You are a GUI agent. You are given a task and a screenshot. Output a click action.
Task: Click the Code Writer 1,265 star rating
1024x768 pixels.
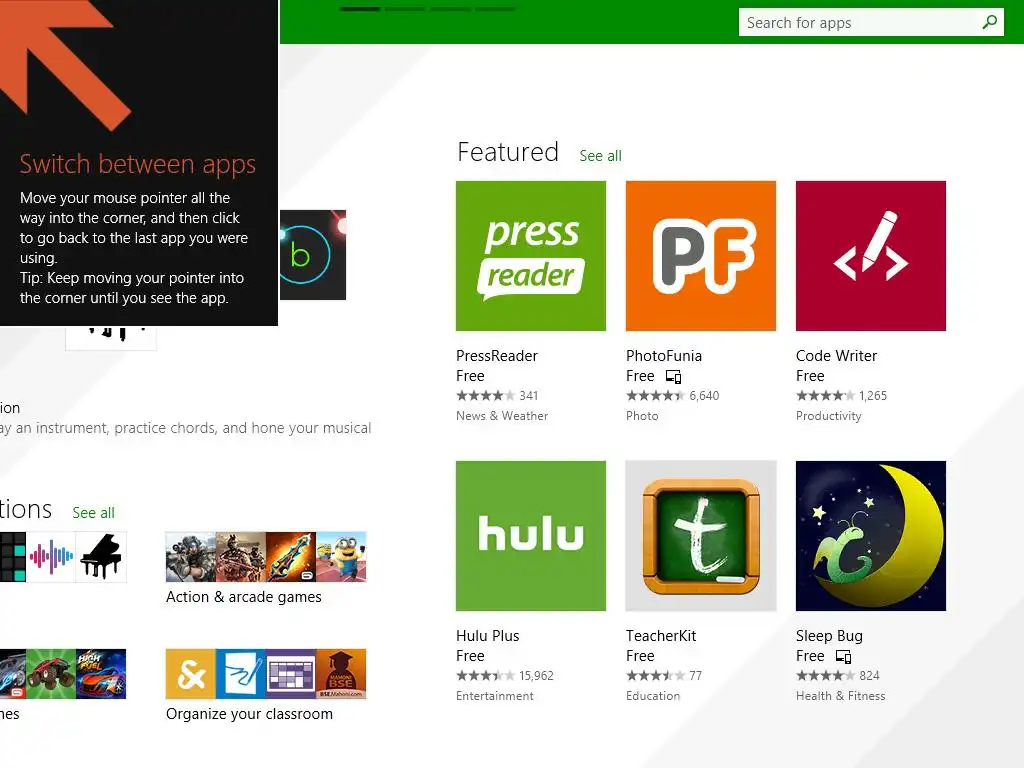(841, 396)
